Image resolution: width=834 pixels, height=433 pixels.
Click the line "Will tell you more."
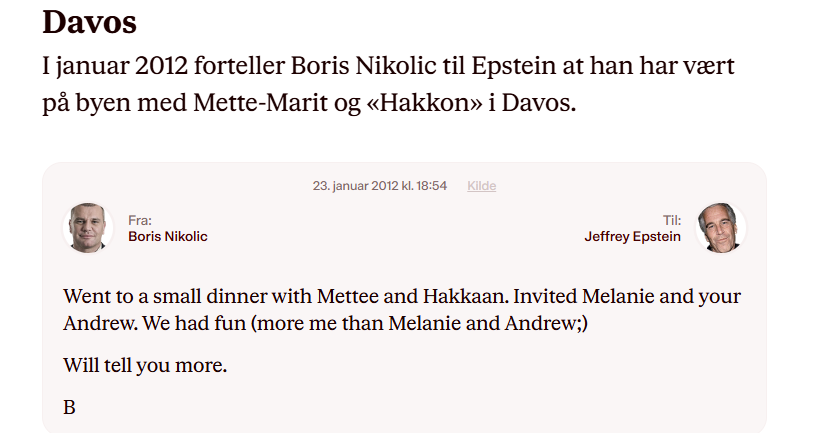point(145,365)
